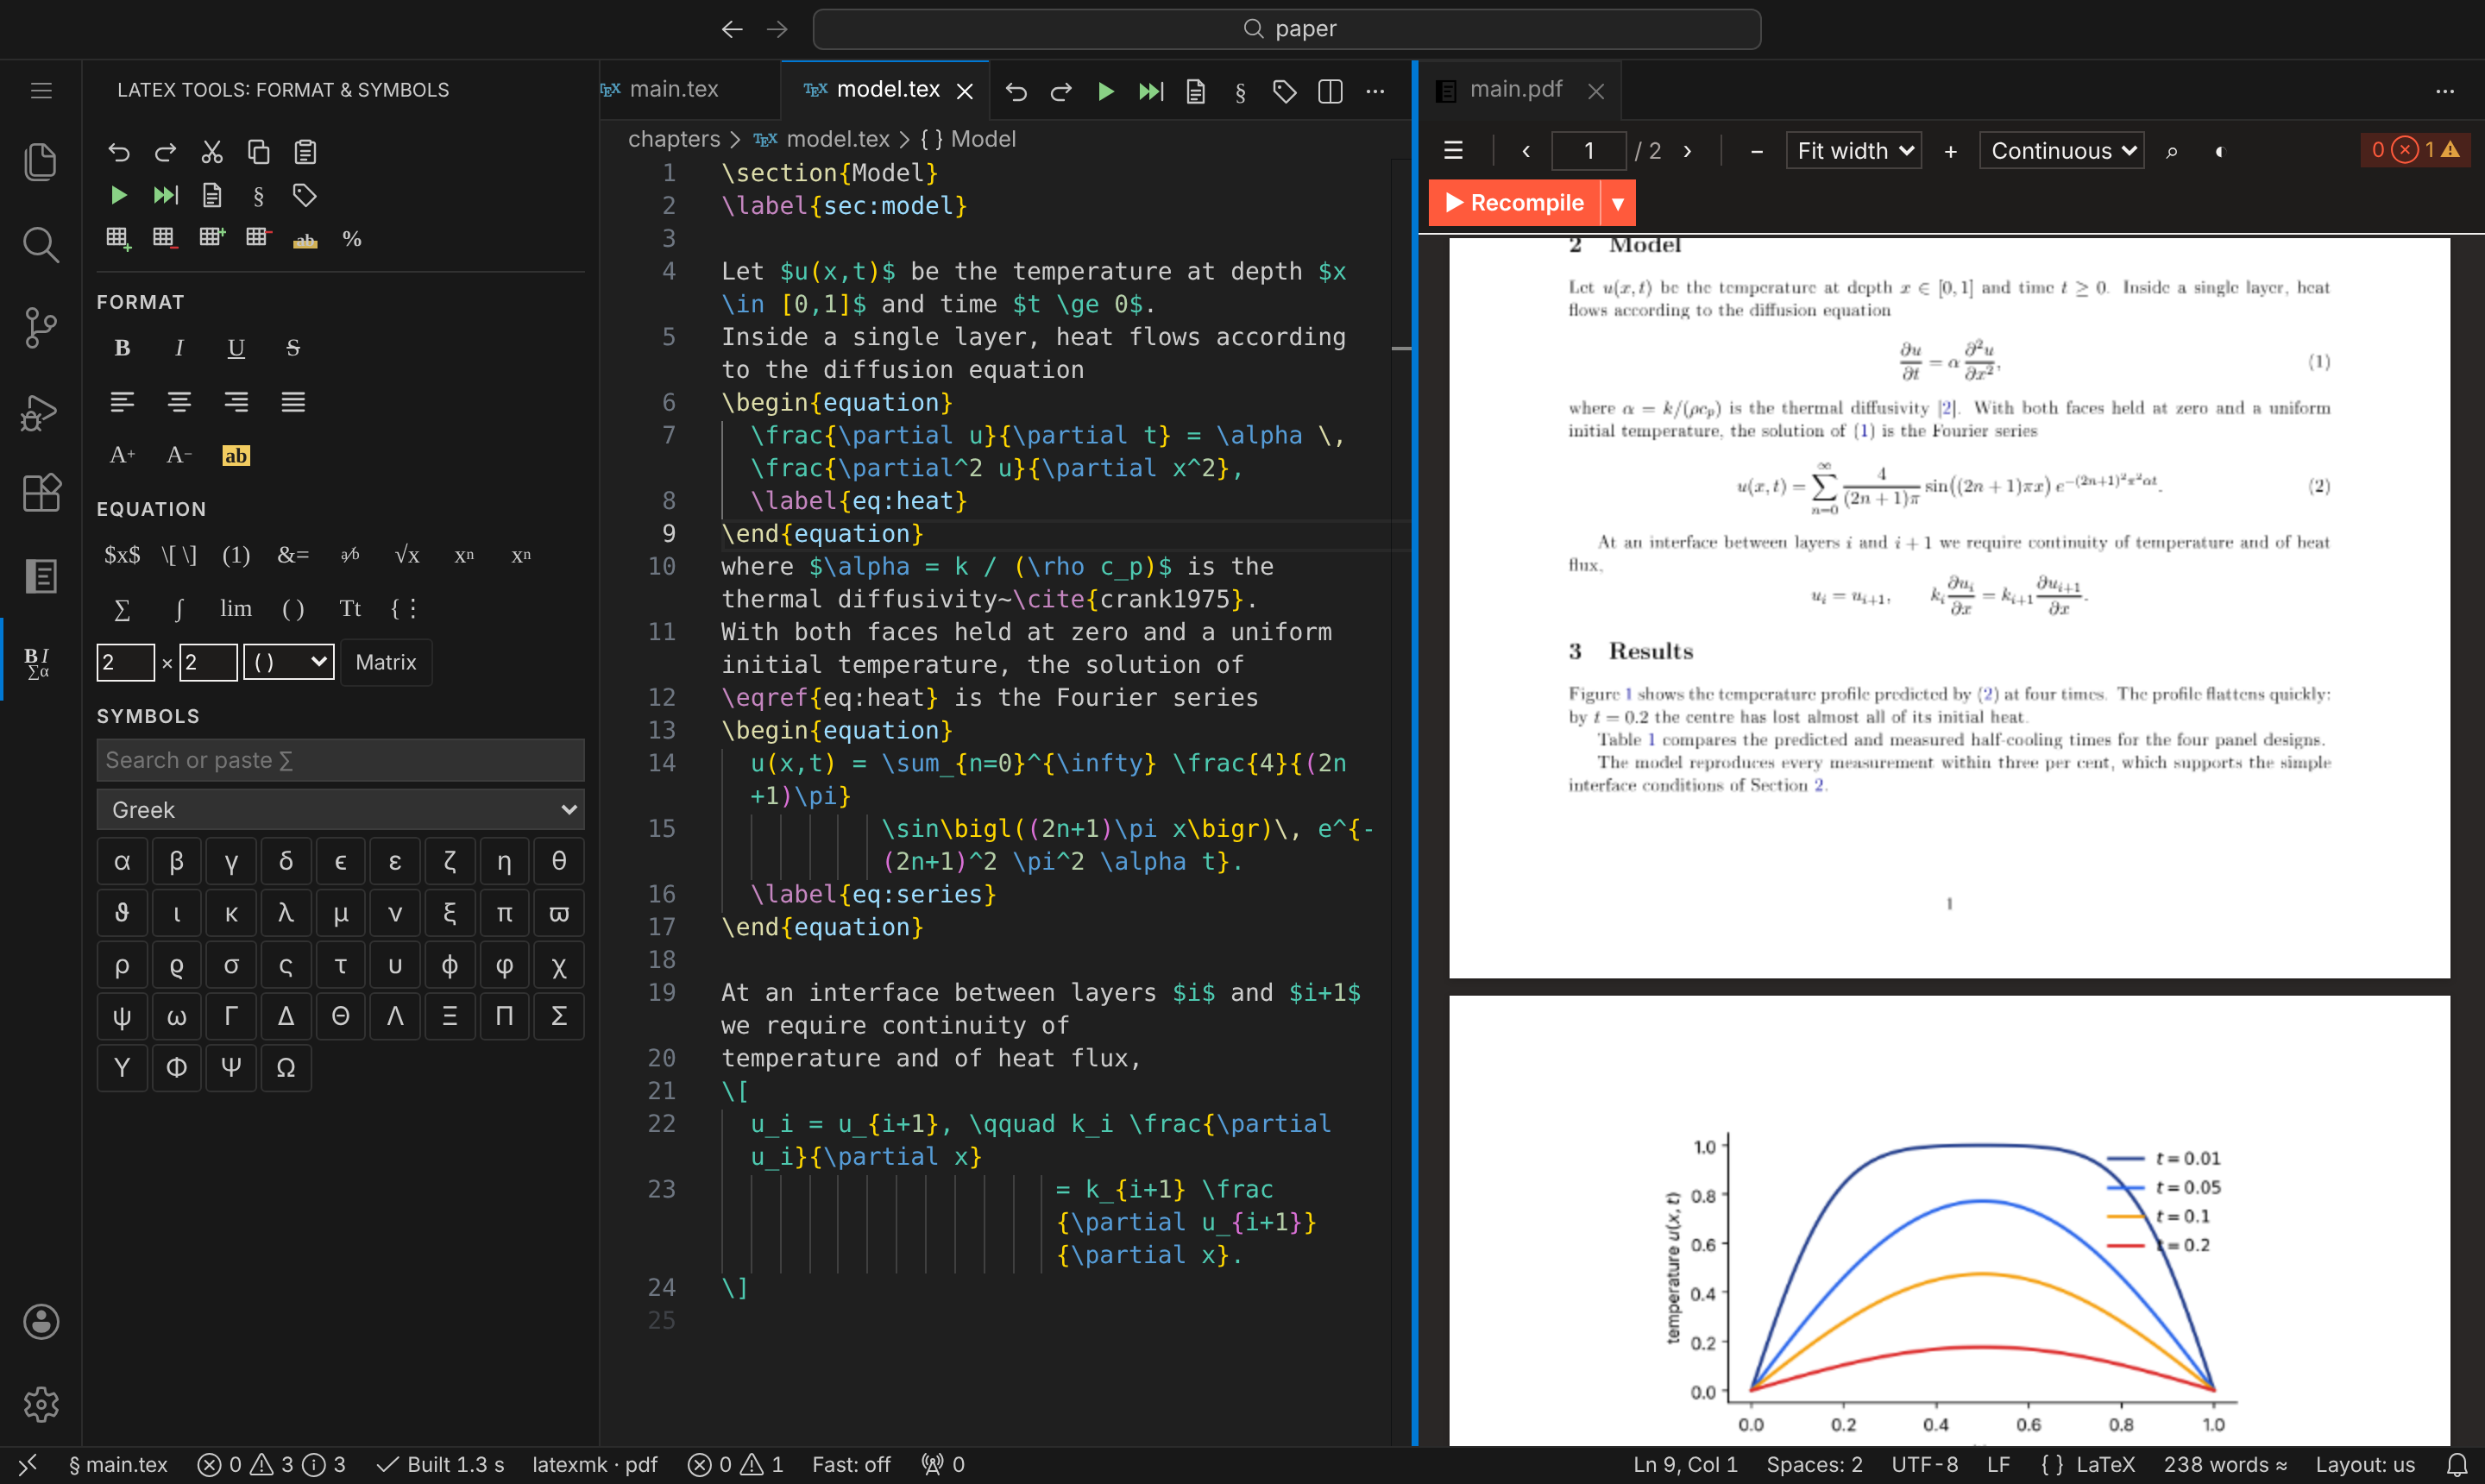Close the model.tex tab
Image resolution: width=2485 pixels, height=1484 pixels.
(x=965, y=91)
